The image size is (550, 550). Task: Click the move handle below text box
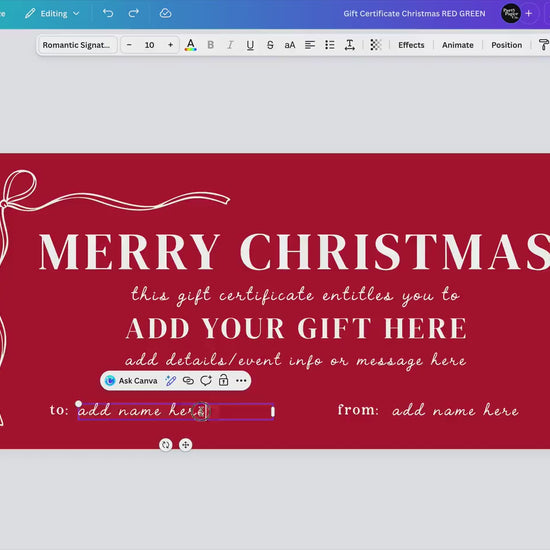click(x=186, y=445)
